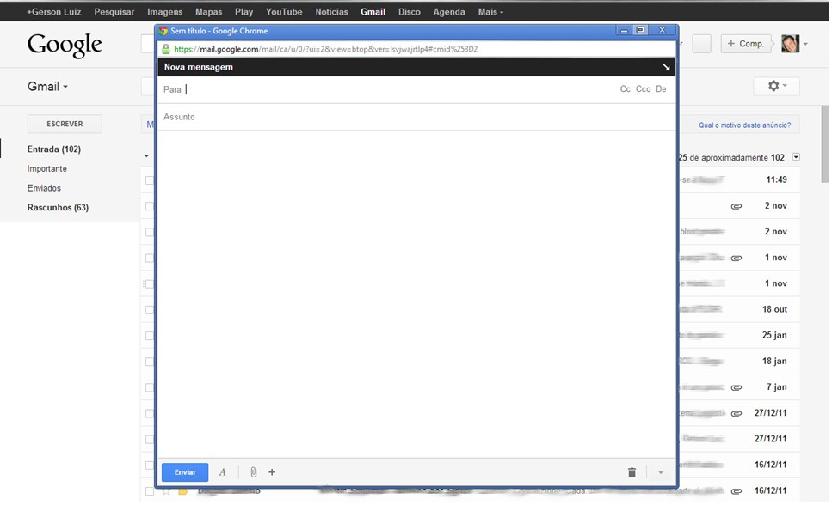Open Mapas in top bar
Screen dimensions: 832x517
pyautogui.click(x=209, y=12)
